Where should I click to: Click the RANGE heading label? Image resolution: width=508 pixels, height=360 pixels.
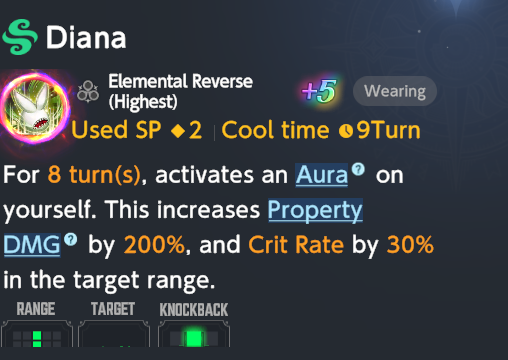click(x=36, y=309)
